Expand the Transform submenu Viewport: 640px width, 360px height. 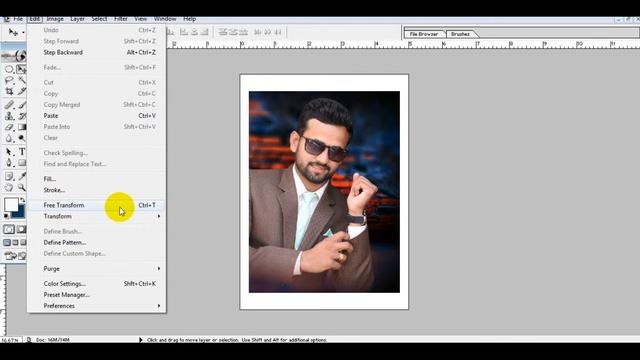coord(97,216)
